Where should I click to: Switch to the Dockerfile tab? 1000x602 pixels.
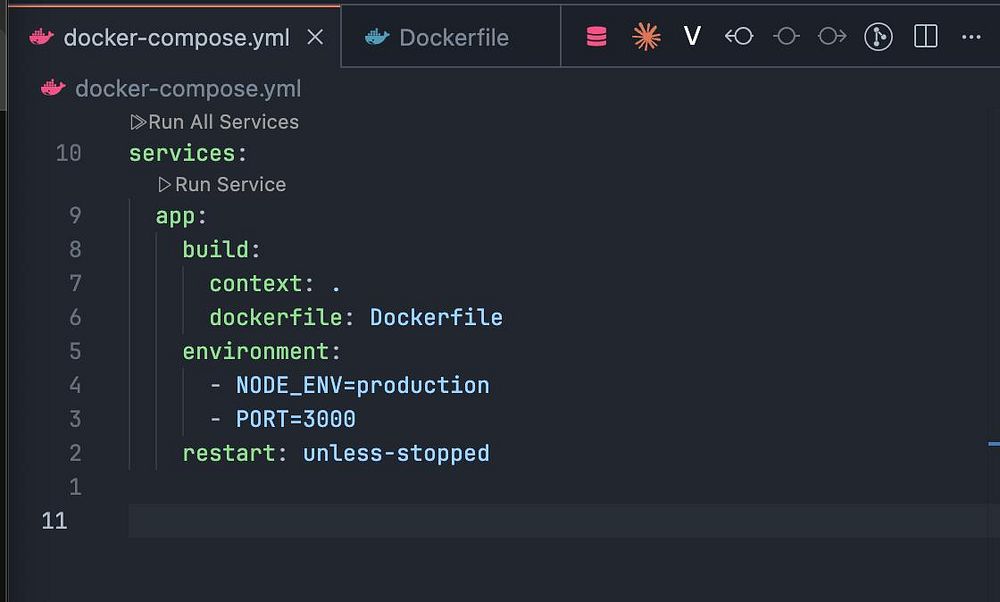tap(453, 38)
